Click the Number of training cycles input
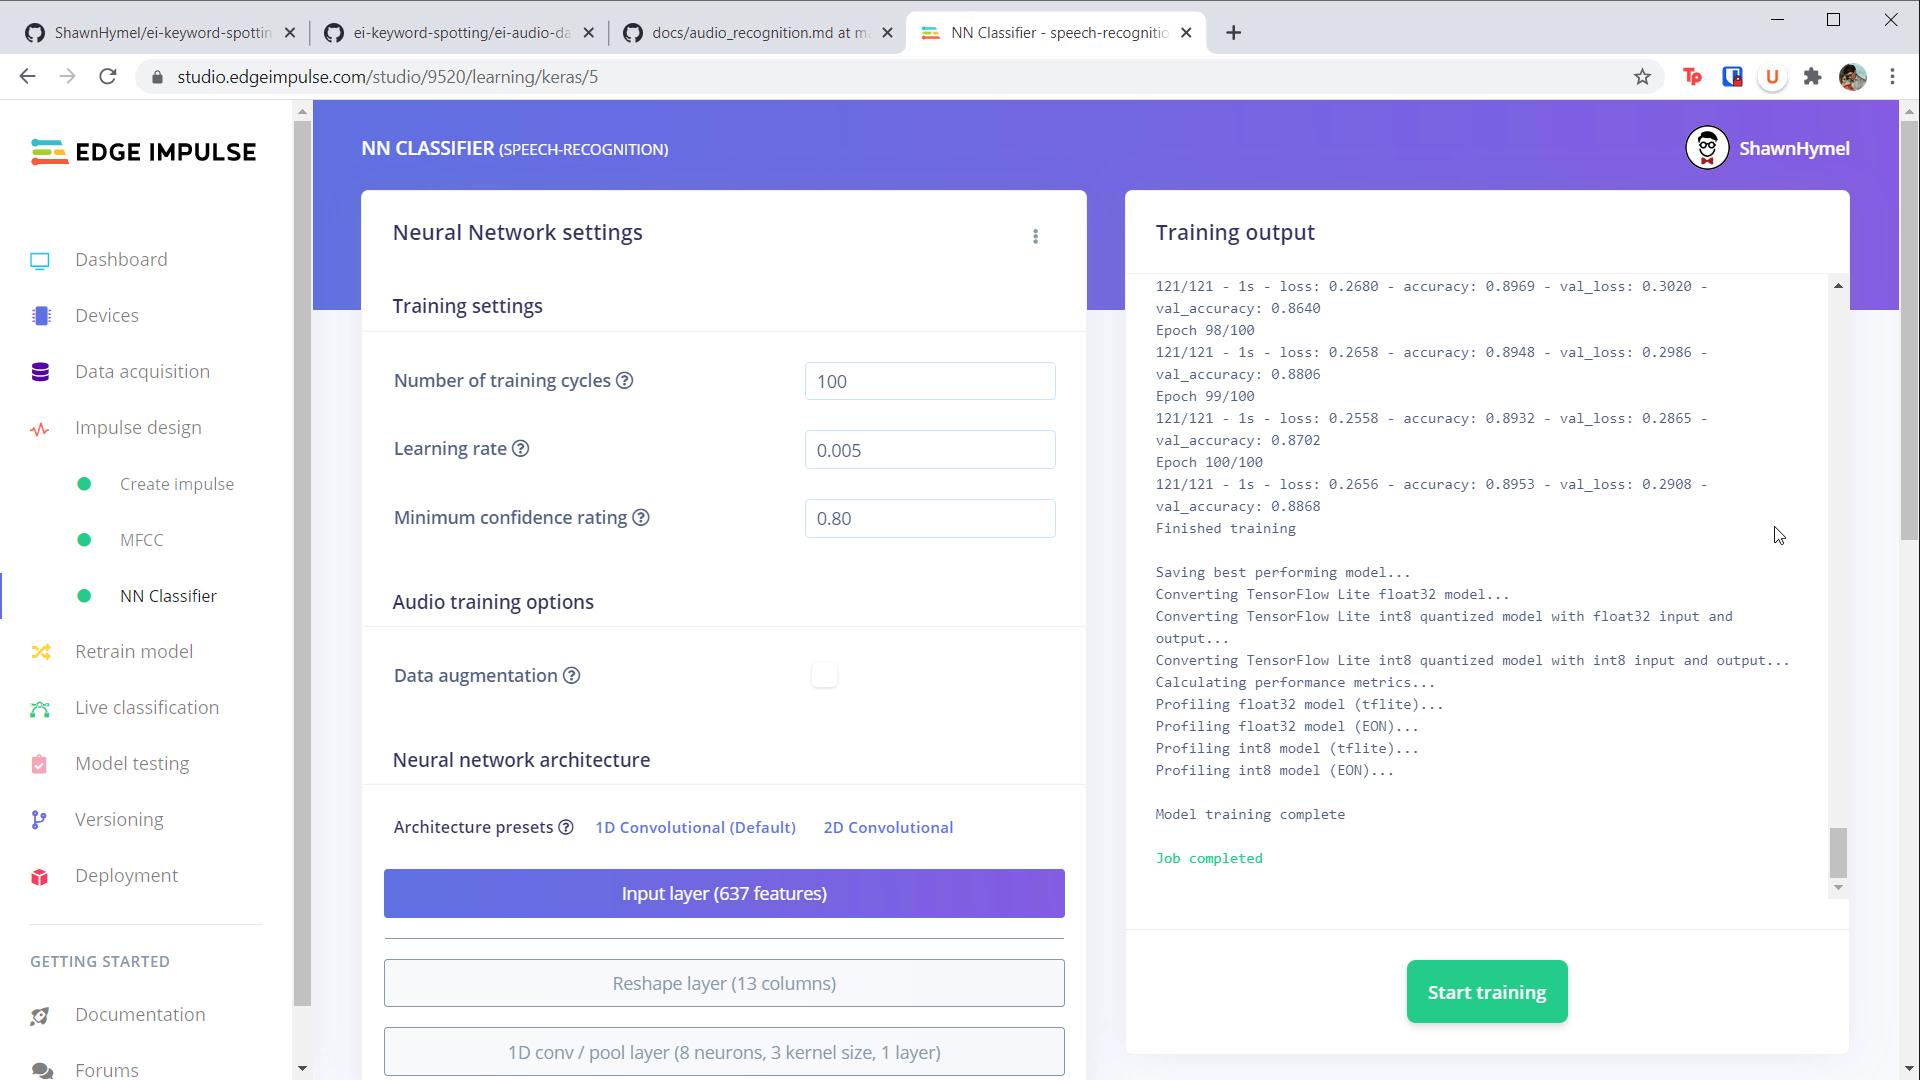This screenshot has width=1920, height=1080. pos(930,381)
